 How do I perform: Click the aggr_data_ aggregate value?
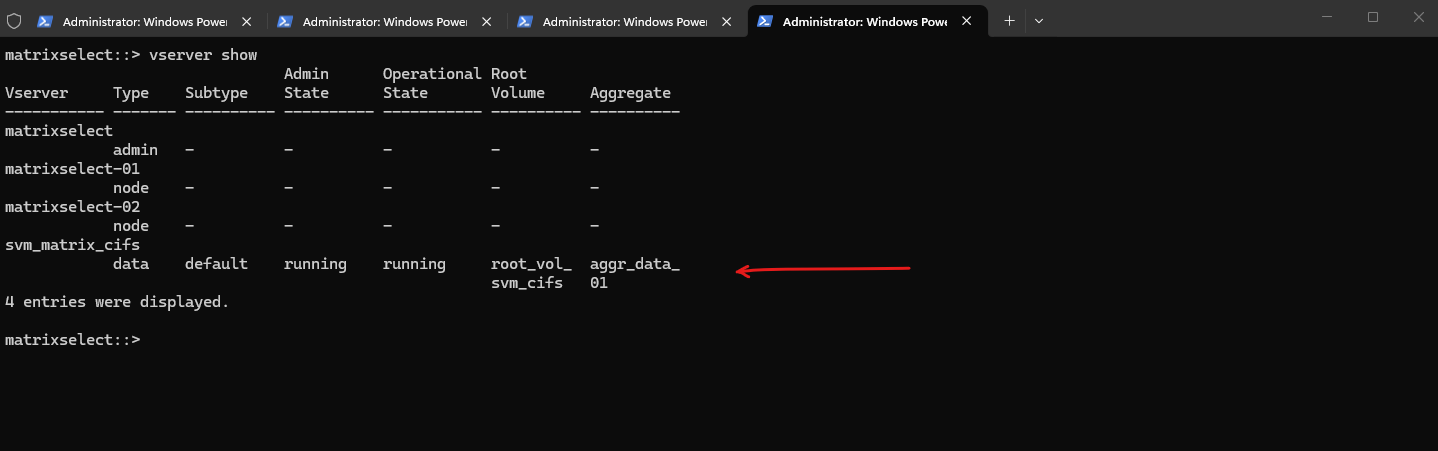634,264
